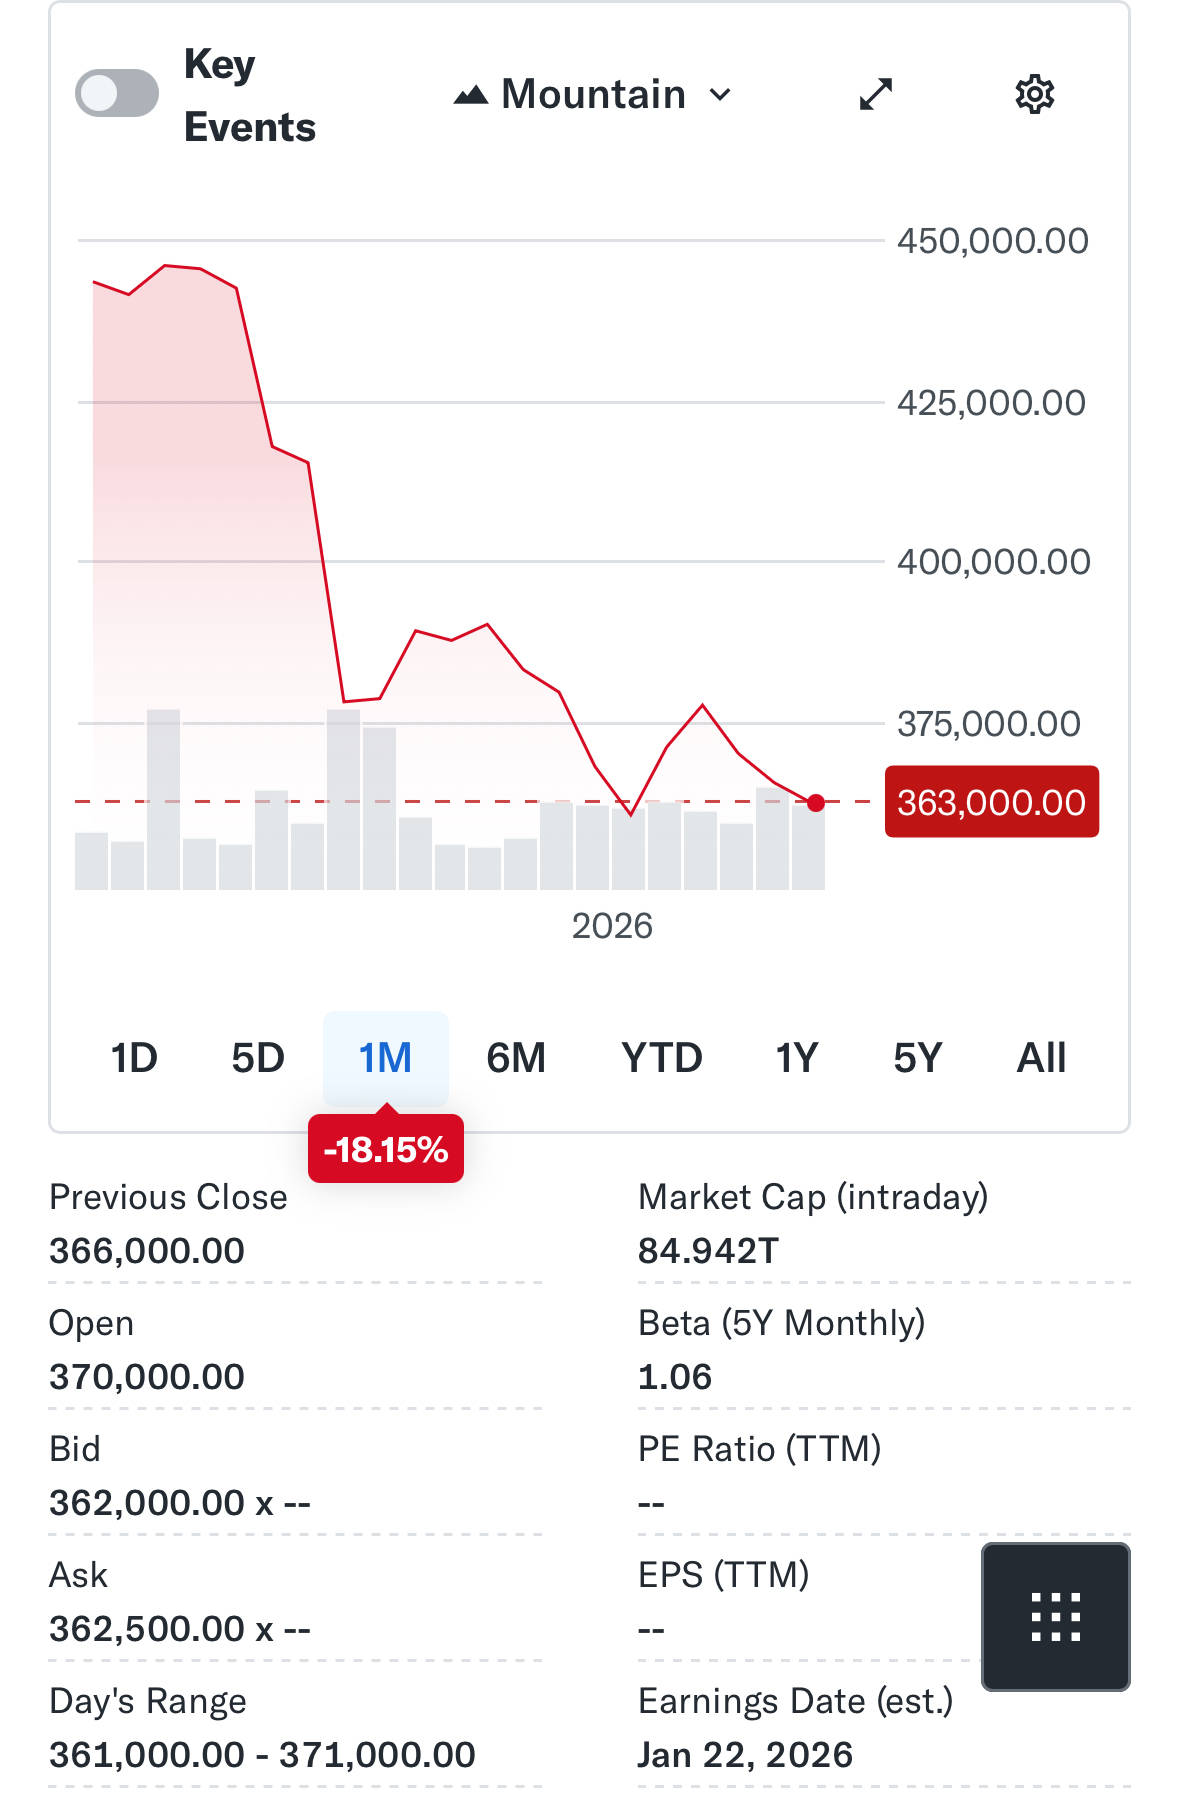Click the Earnings Date Jan 22, 2026 value

point(745,1755)
